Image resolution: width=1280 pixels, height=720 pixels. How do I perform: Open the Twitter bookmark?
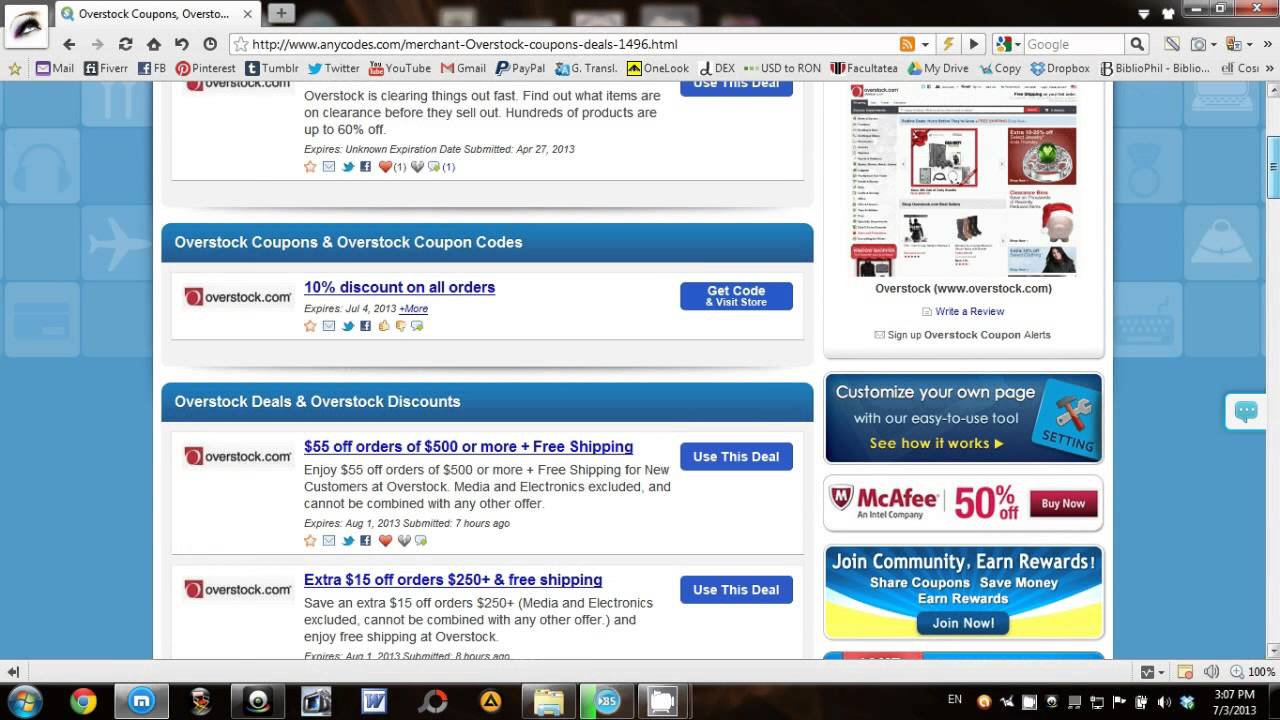[x=333, y=69]
